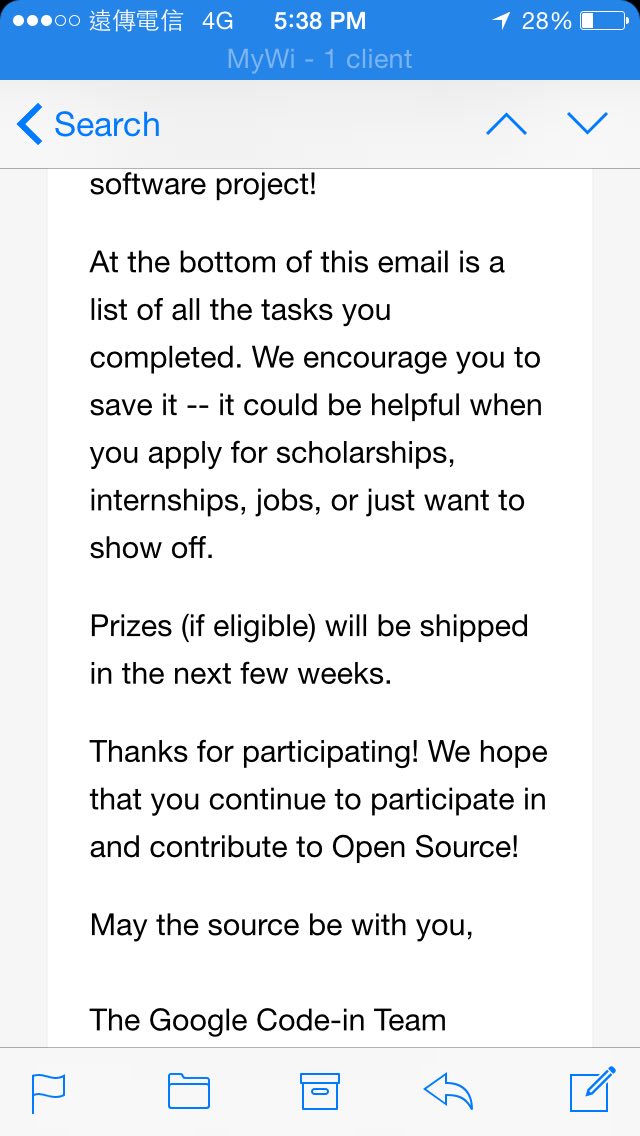Tap the "May the source be with you" line
This screenshot has height=1136, width=640.
coord(281,926)
